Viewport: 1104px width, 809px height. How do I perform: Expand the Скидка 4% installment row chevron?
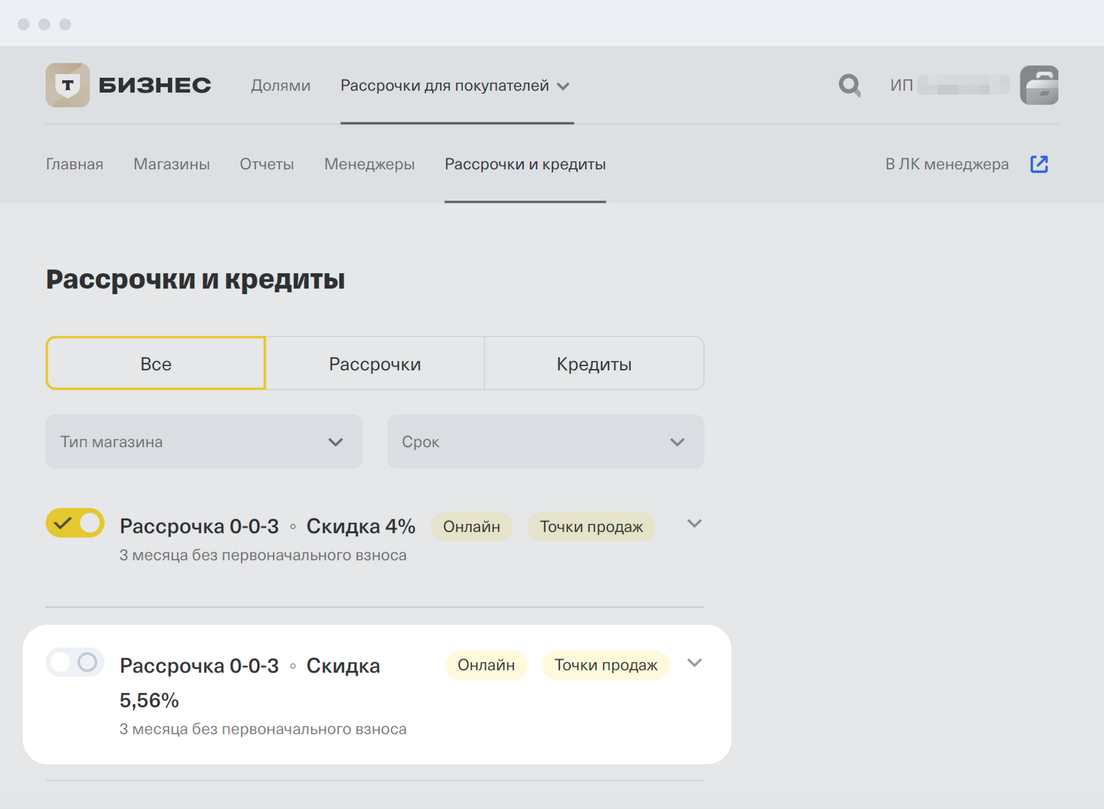click(694, 524)
